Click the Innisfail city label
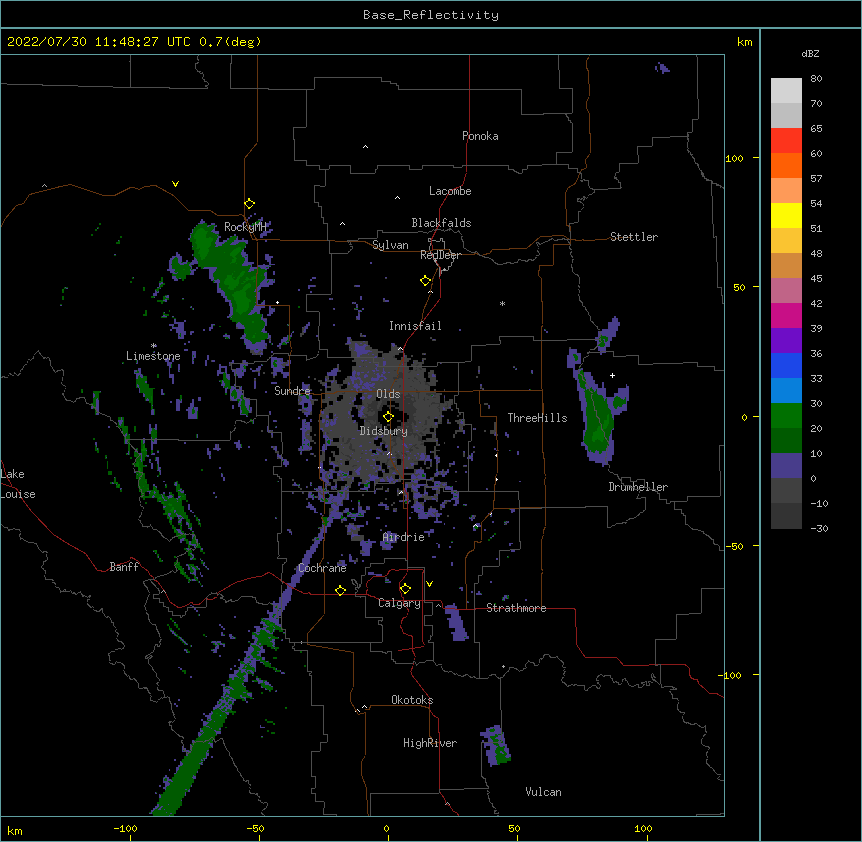The height and width of the screenshot is (842, 862). pos(415,326)
